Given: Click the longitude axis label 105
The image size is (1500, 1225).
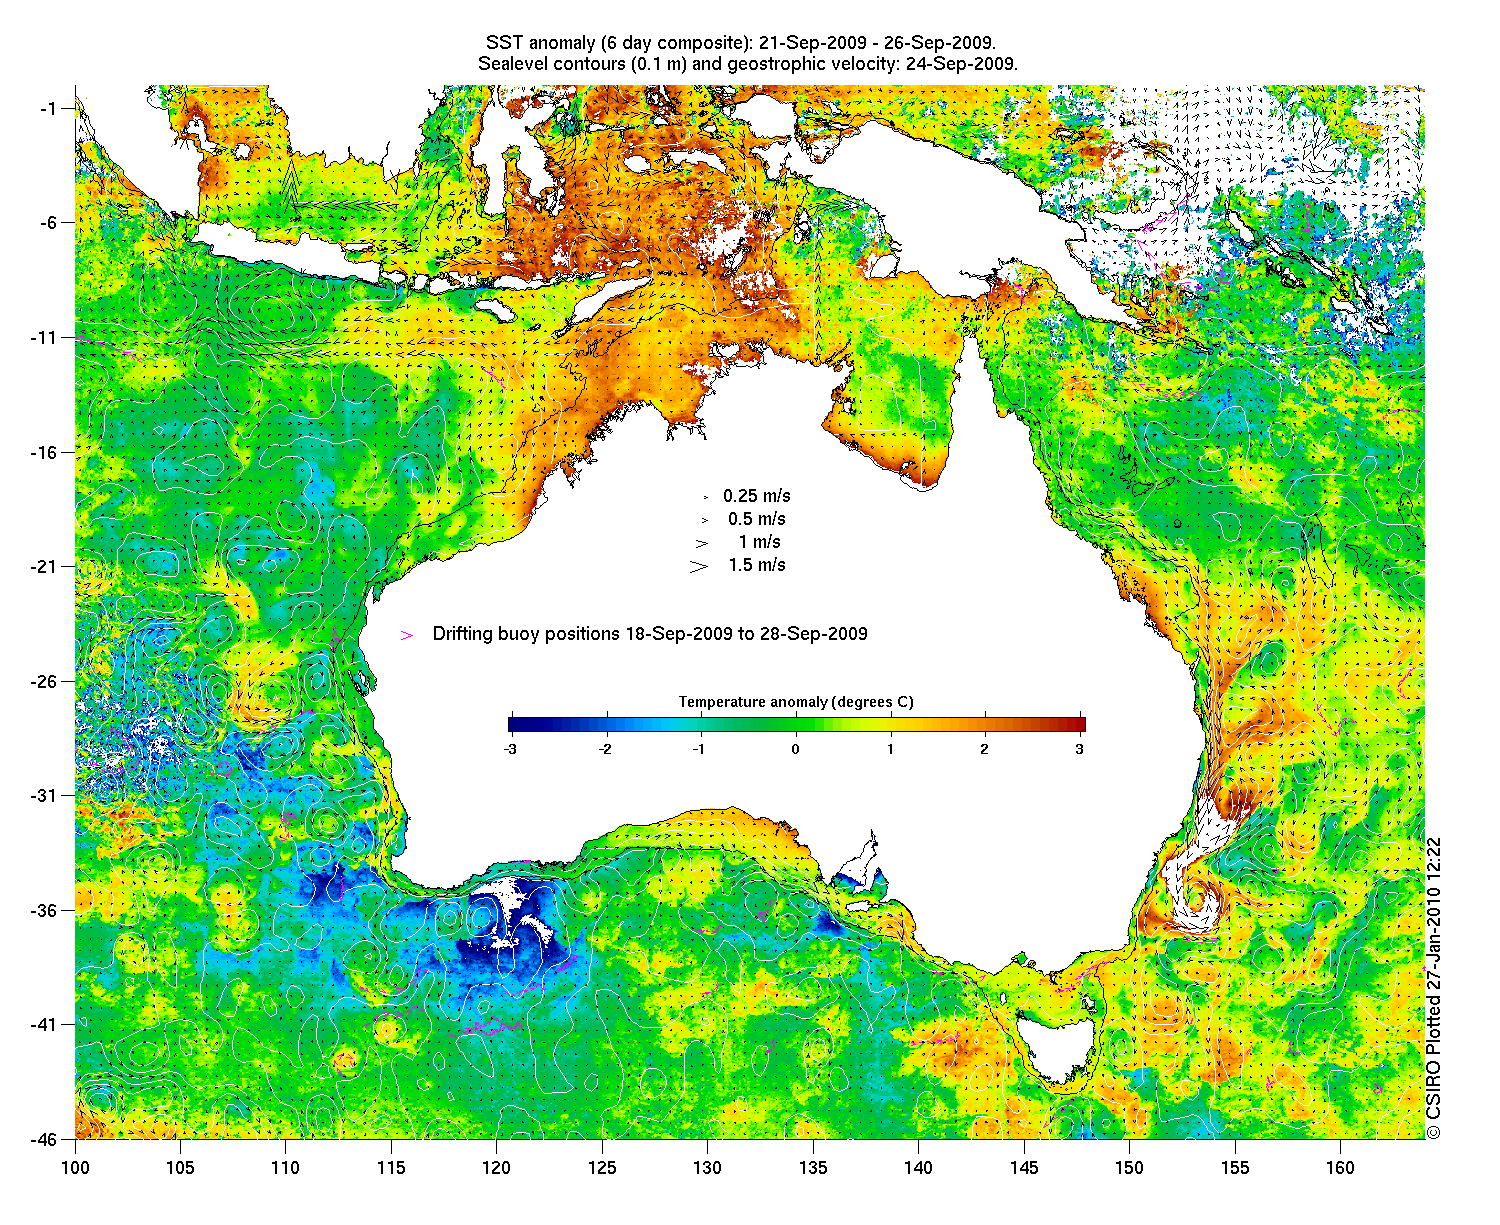Looking at the screenshot, I should click(x=180, y=1168).
